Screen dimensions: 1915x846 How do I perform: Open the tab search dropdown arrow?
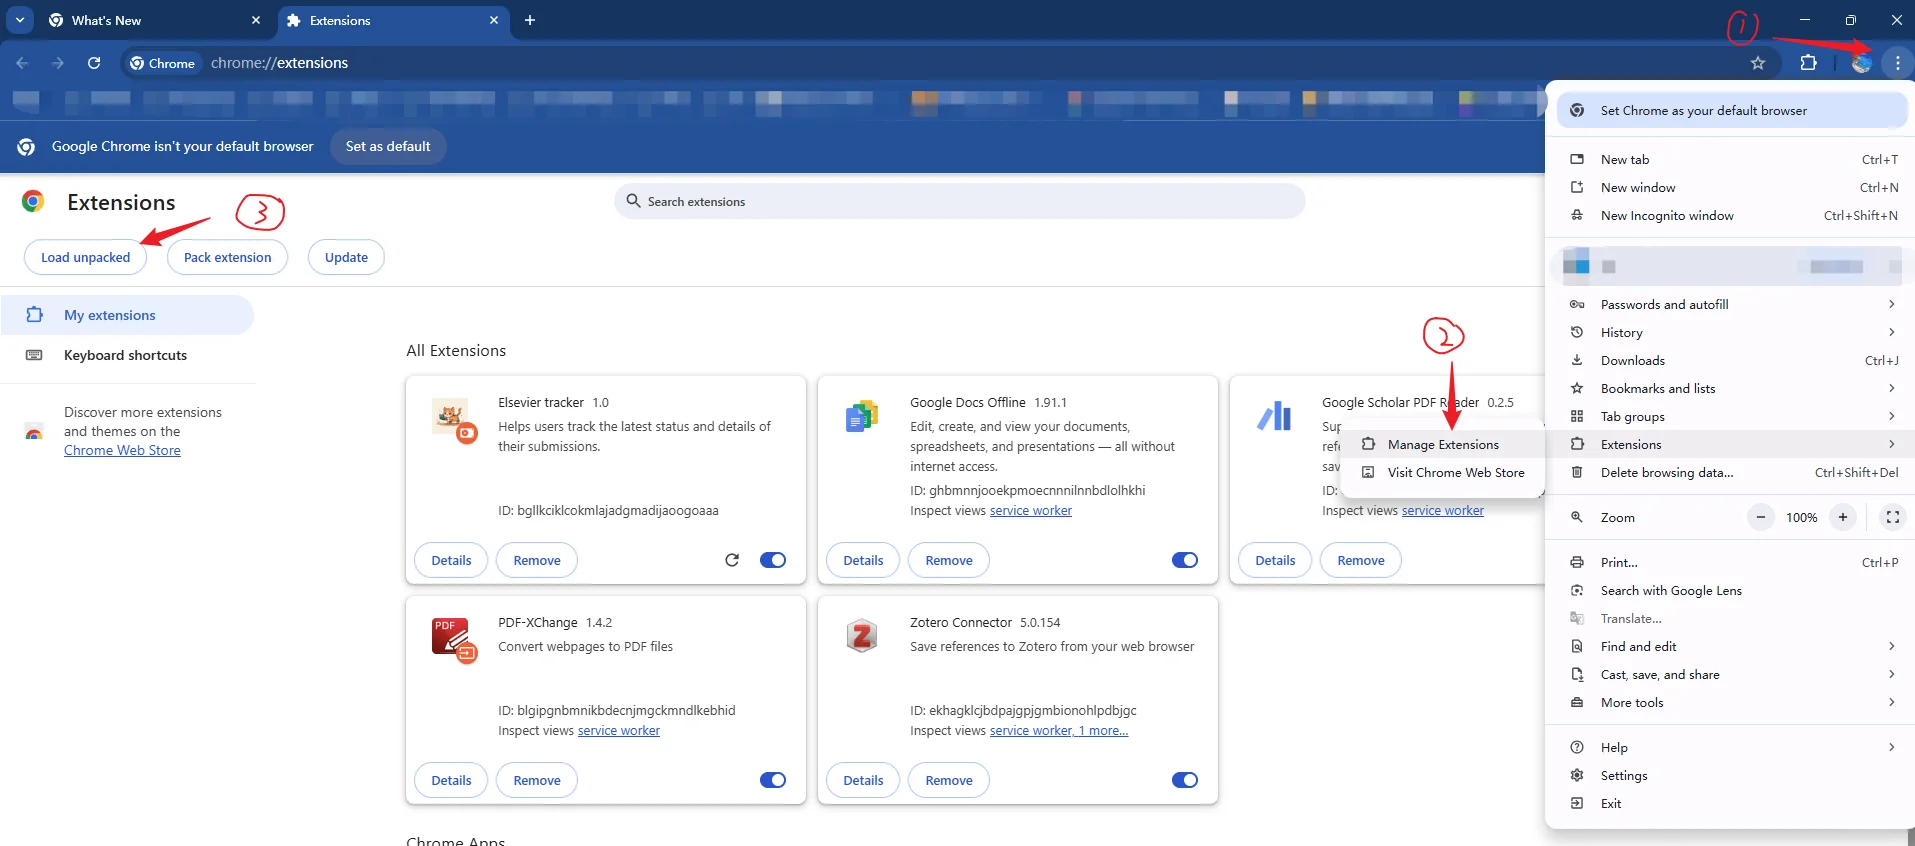(20, 20)
